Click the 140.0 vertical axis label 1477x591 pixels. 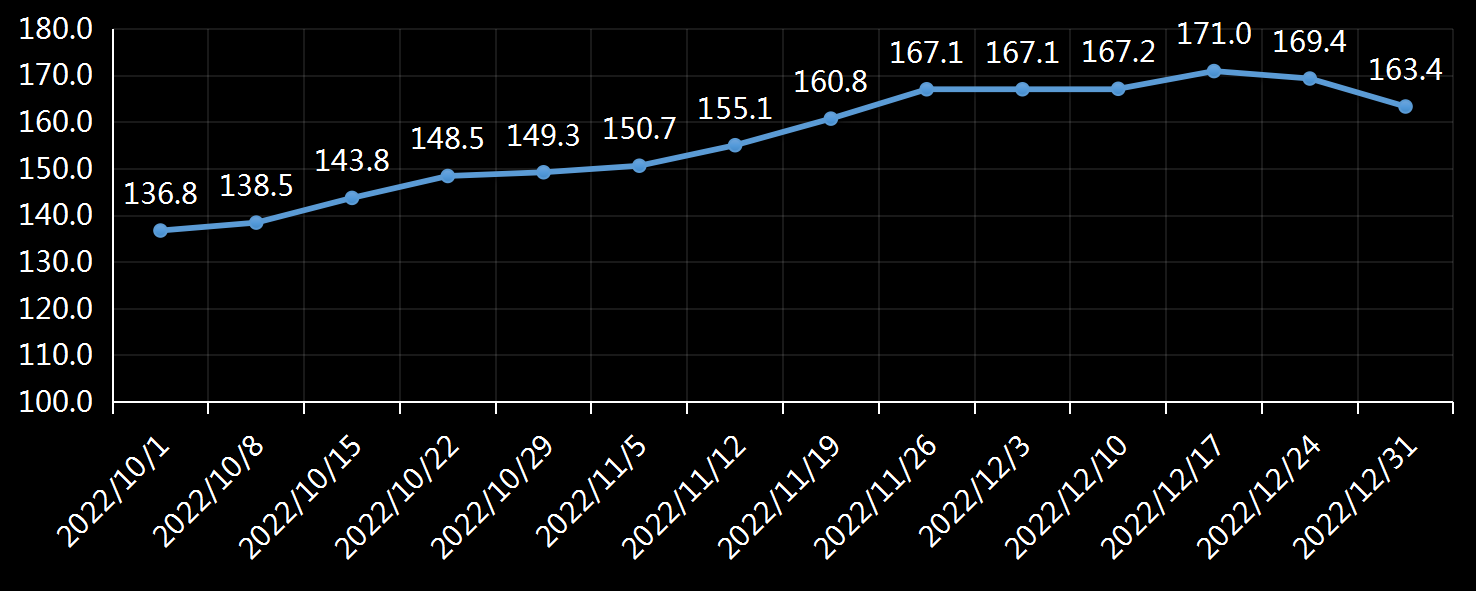(x=56, y=216)
